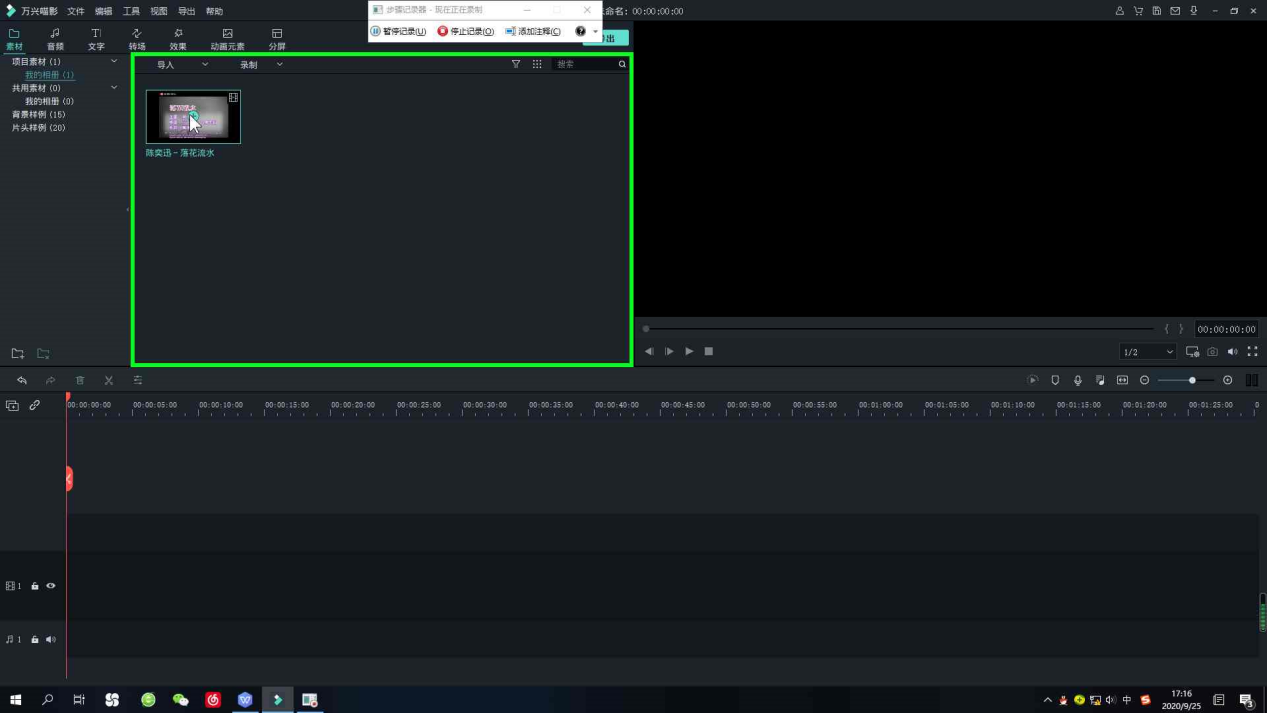Viewport: 1267px width, 713px height.
Task: Open the 1/2 preview quality dropdown
Action: tap(1147, 352)
